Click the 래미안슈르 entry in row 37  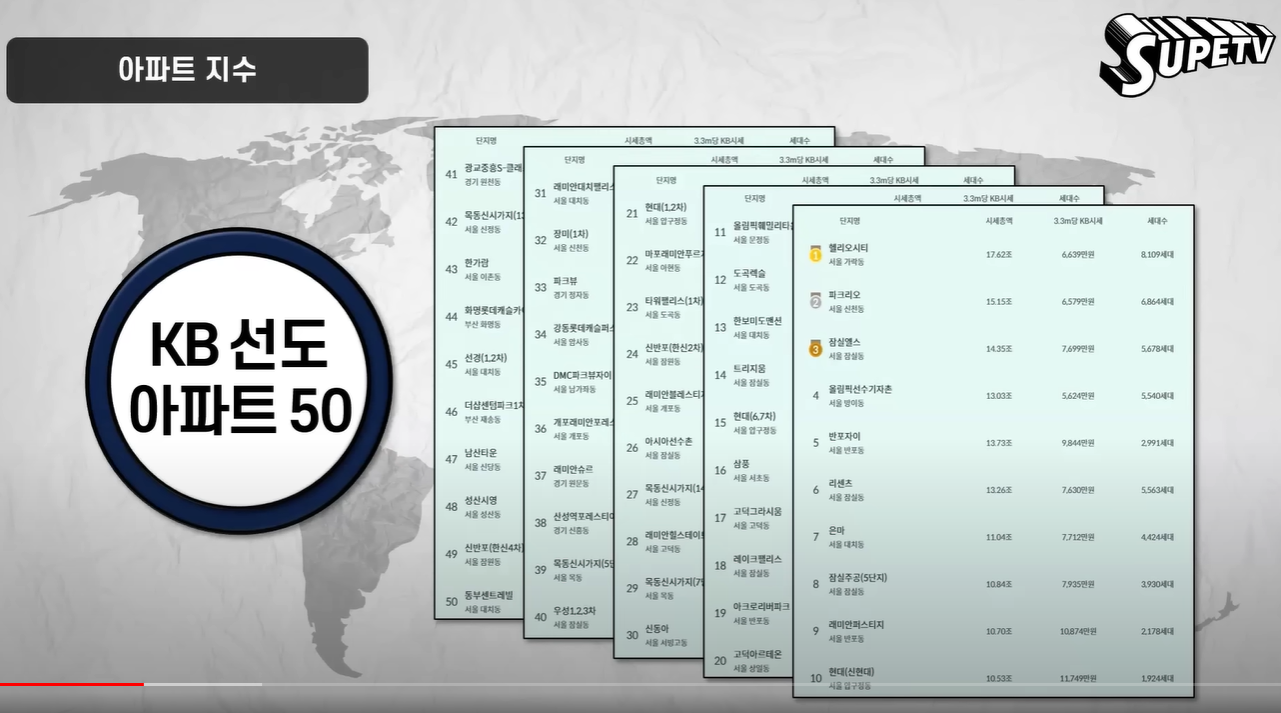[x=573, y=469]
